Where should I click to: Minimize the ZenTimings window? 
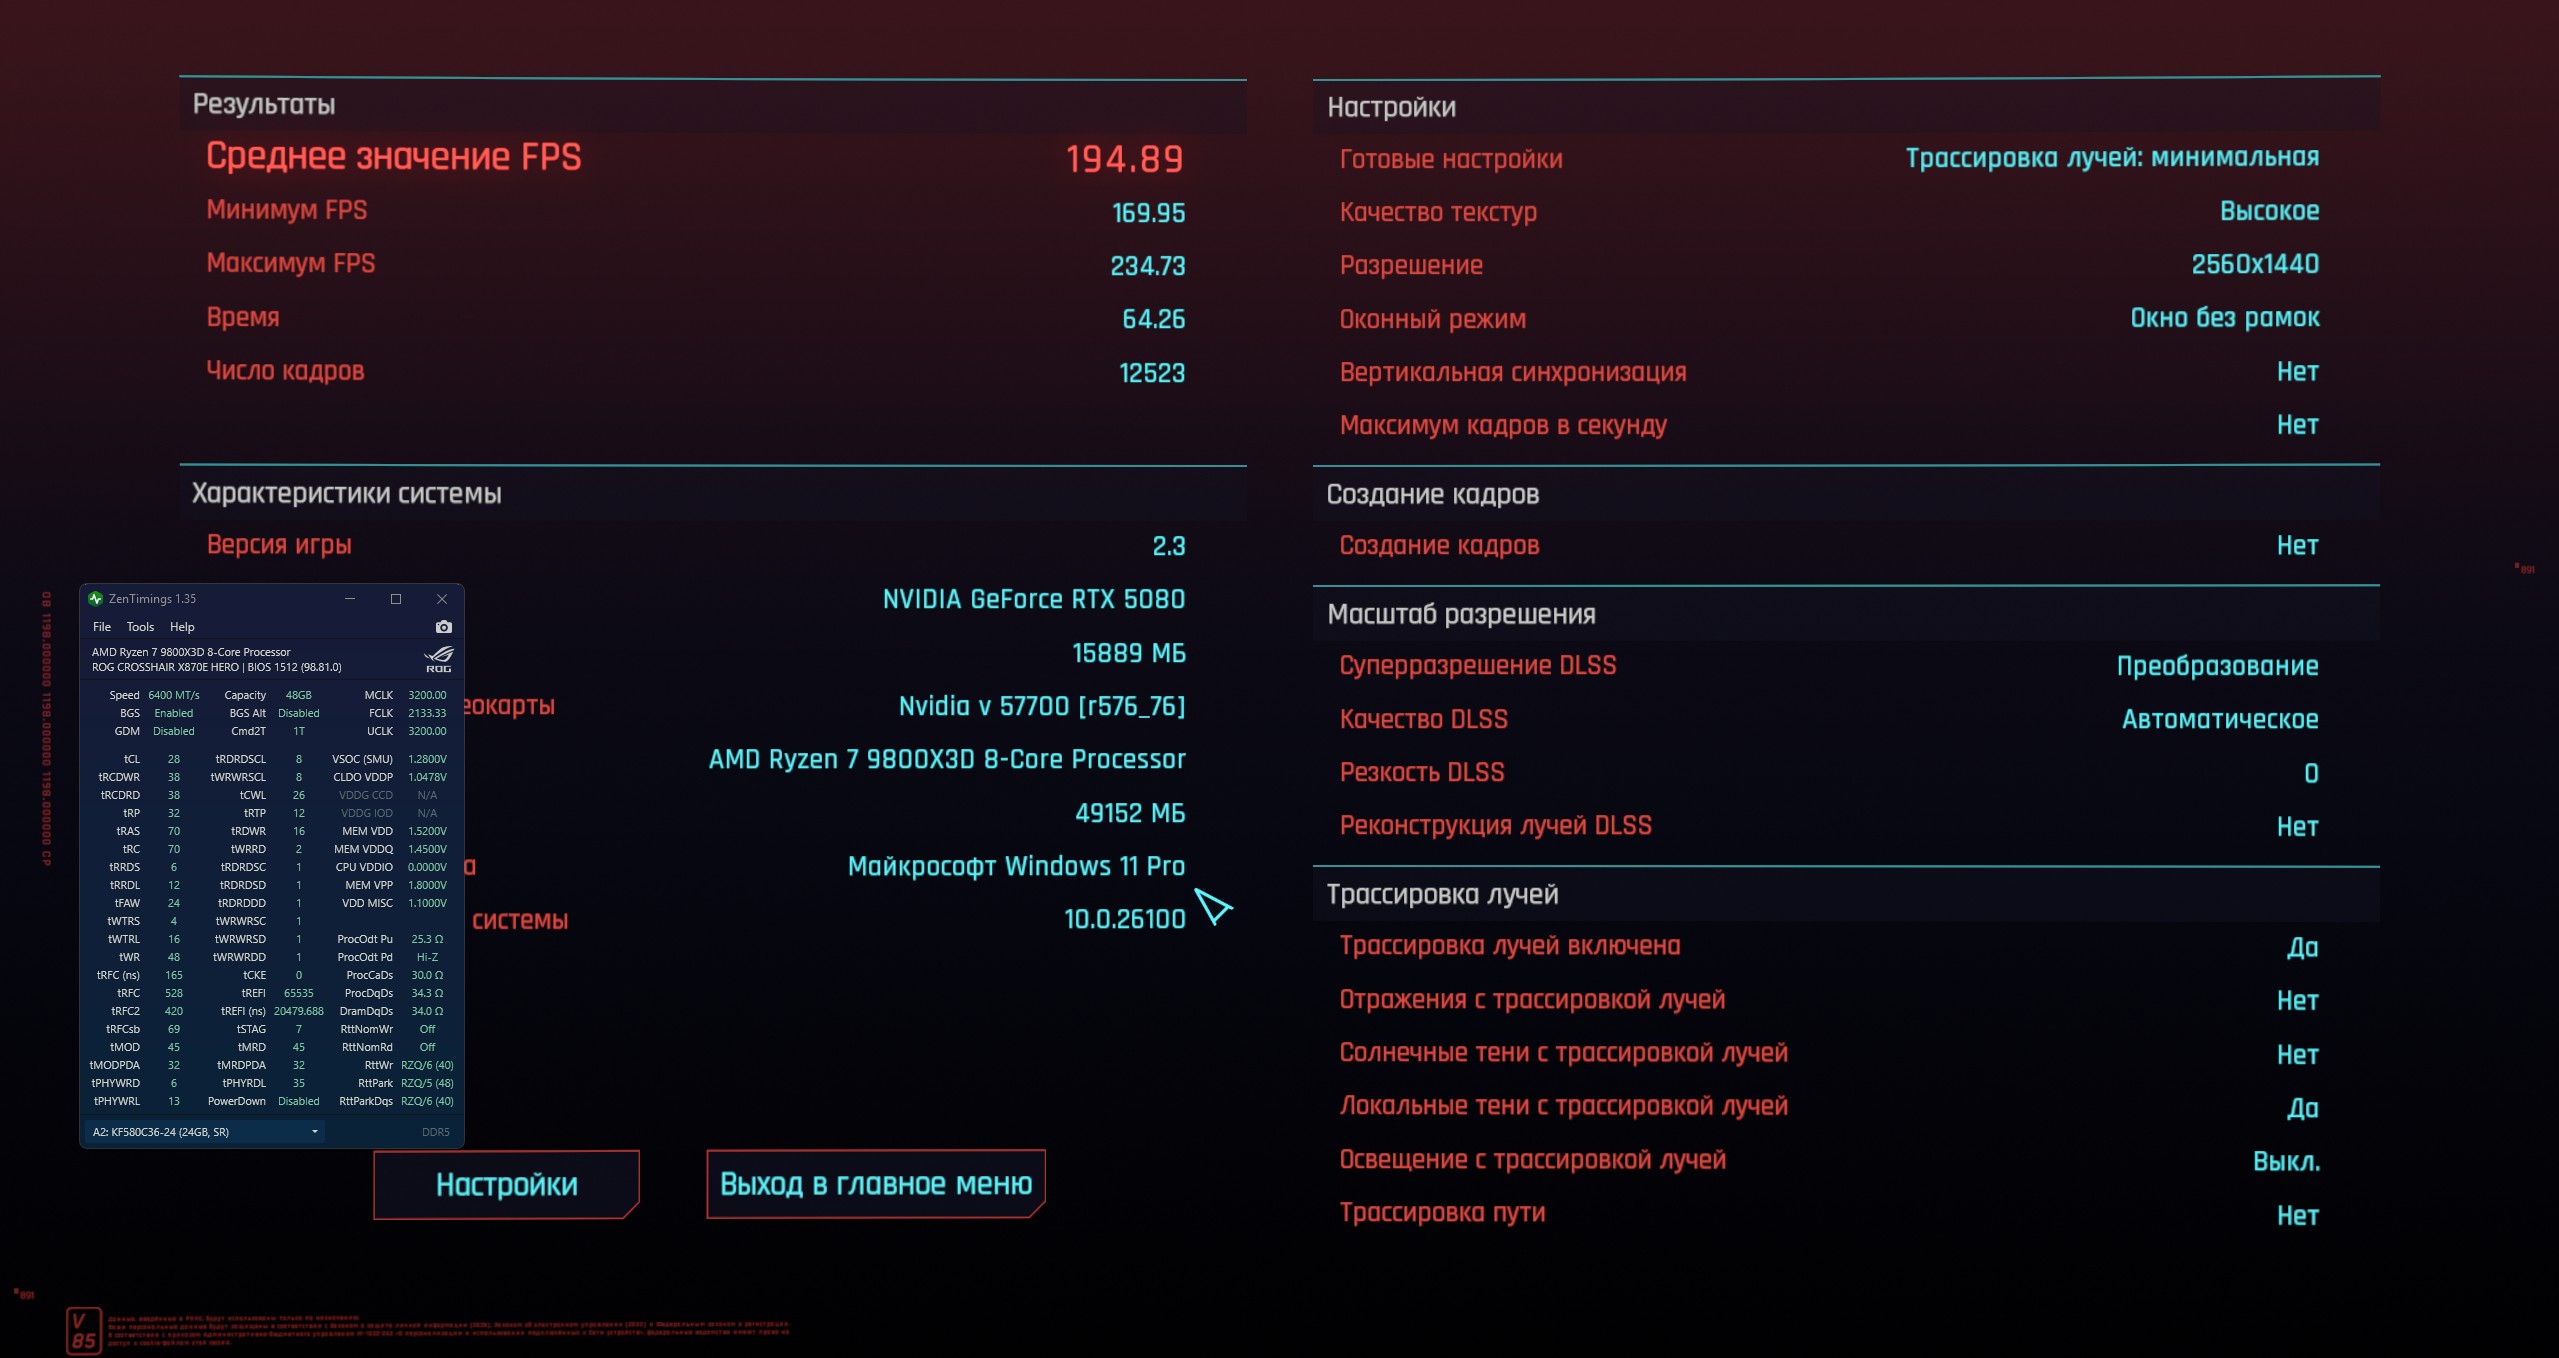click(350, 599)
